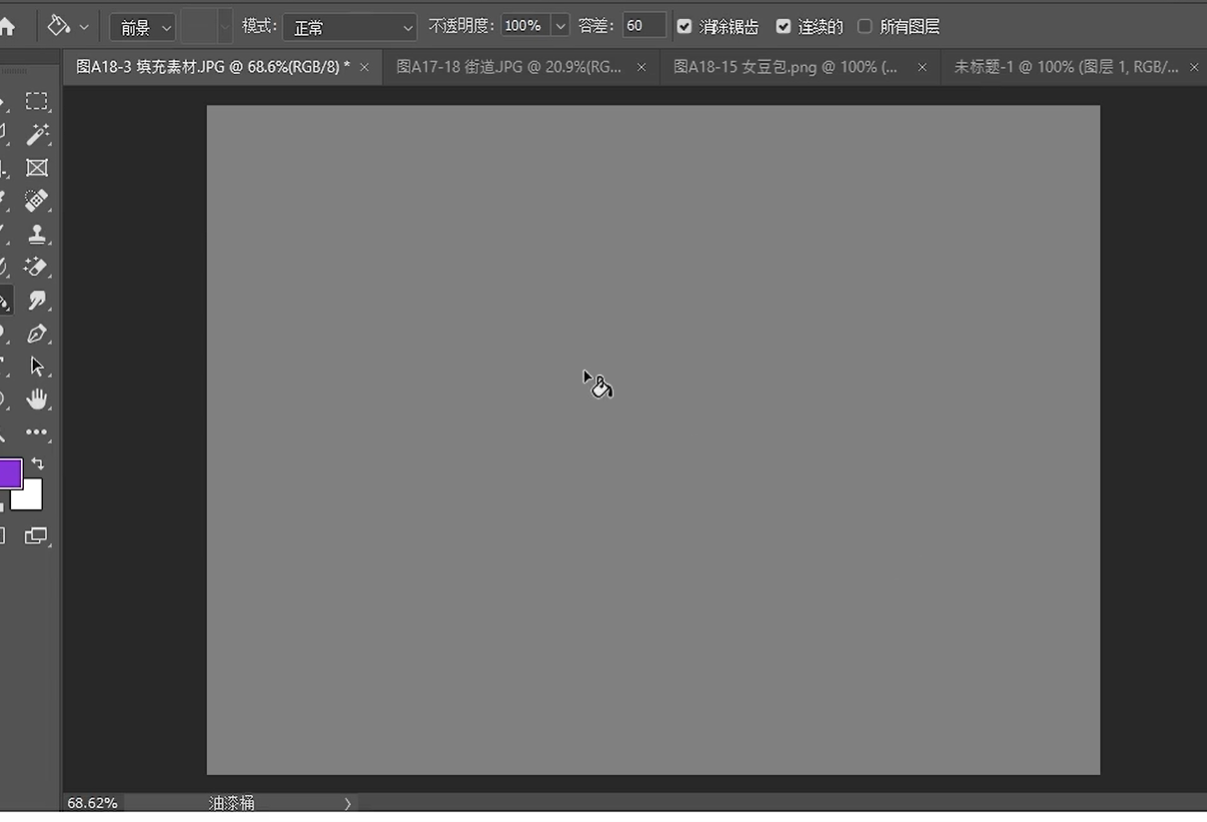Click the 不透明度 100% value field
The width and height of the screenshot is (1207, 822).
click(x=526, y=26)
